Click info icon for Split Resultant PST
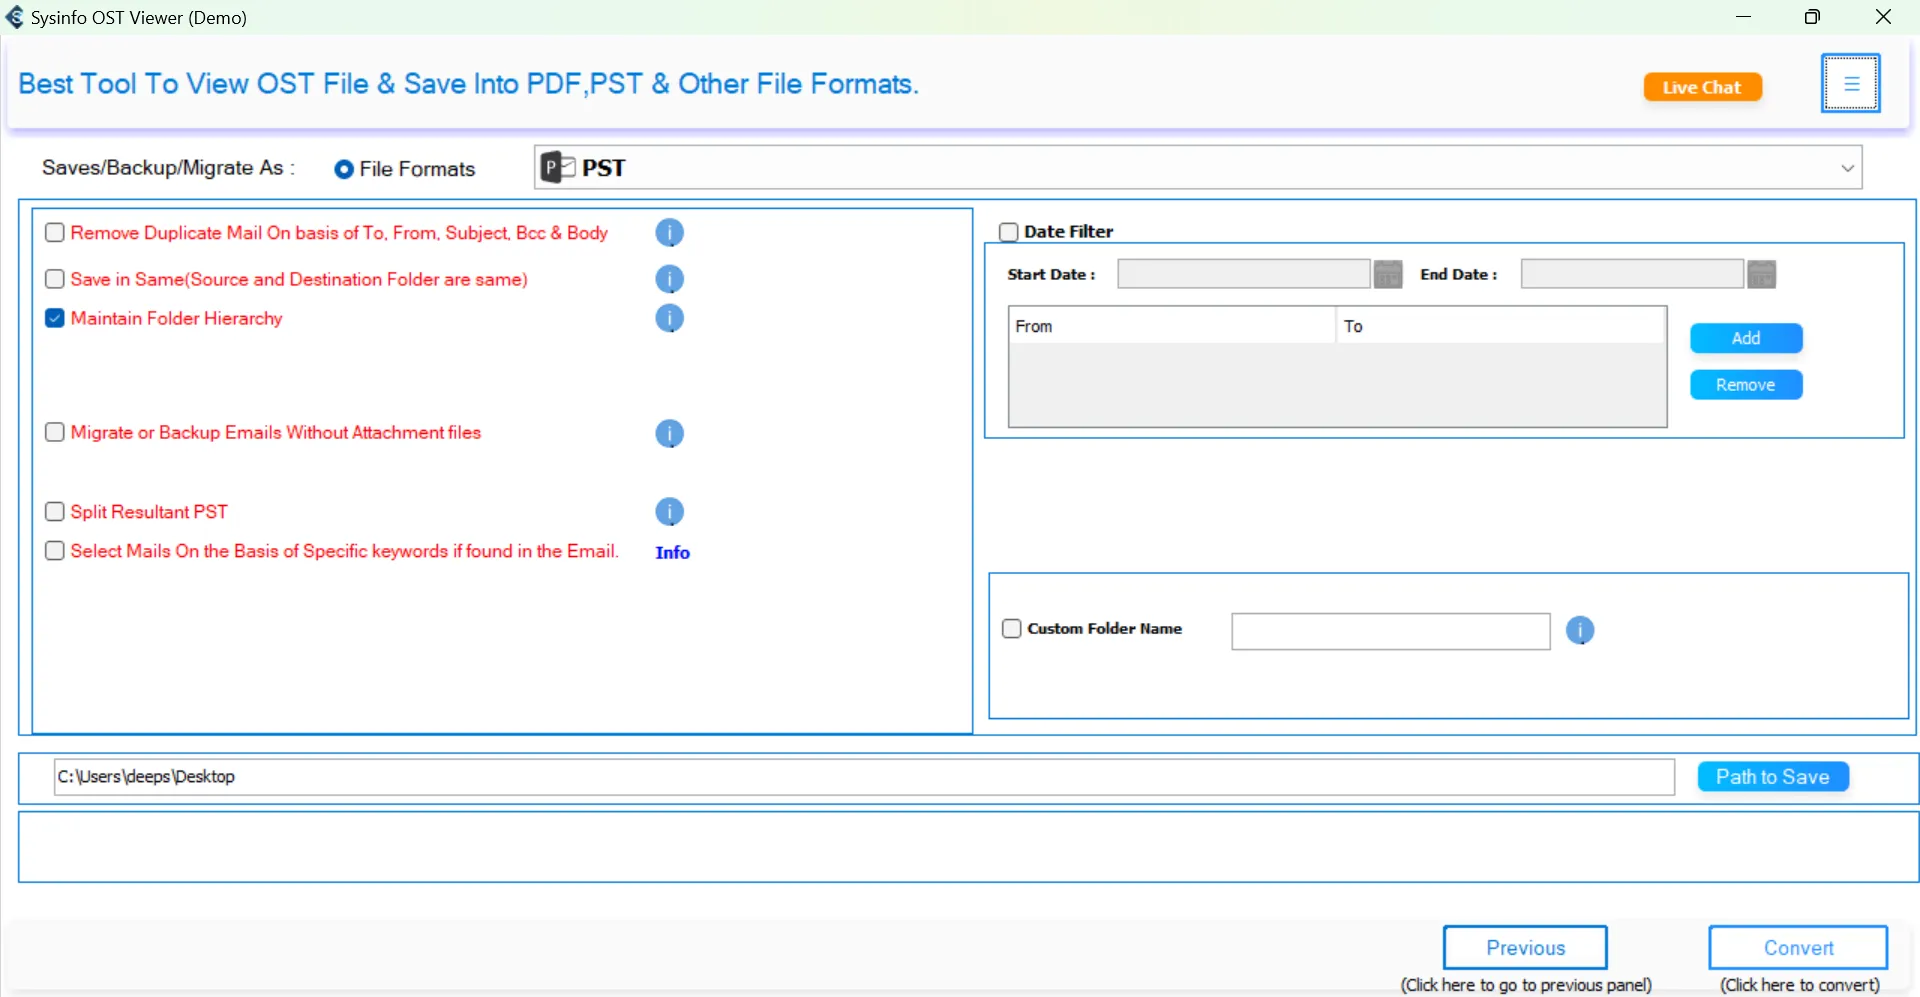1920x997 pixels. 669,512
